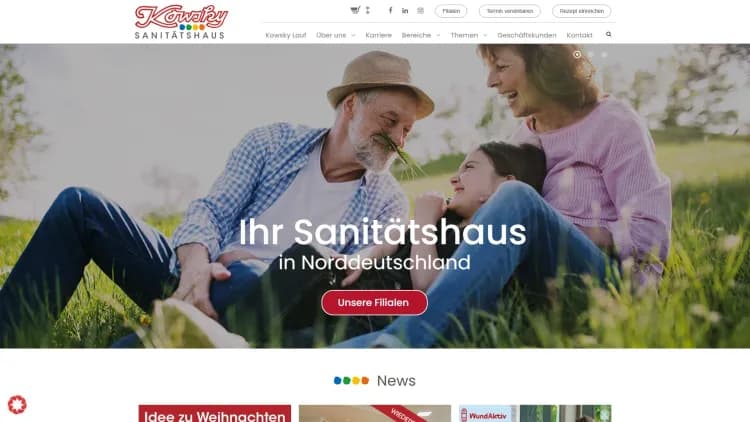Open the Idee zu Weihnachten news thumbnail
This screenshot has height=422, width=750.
click(x=215, y=413)
